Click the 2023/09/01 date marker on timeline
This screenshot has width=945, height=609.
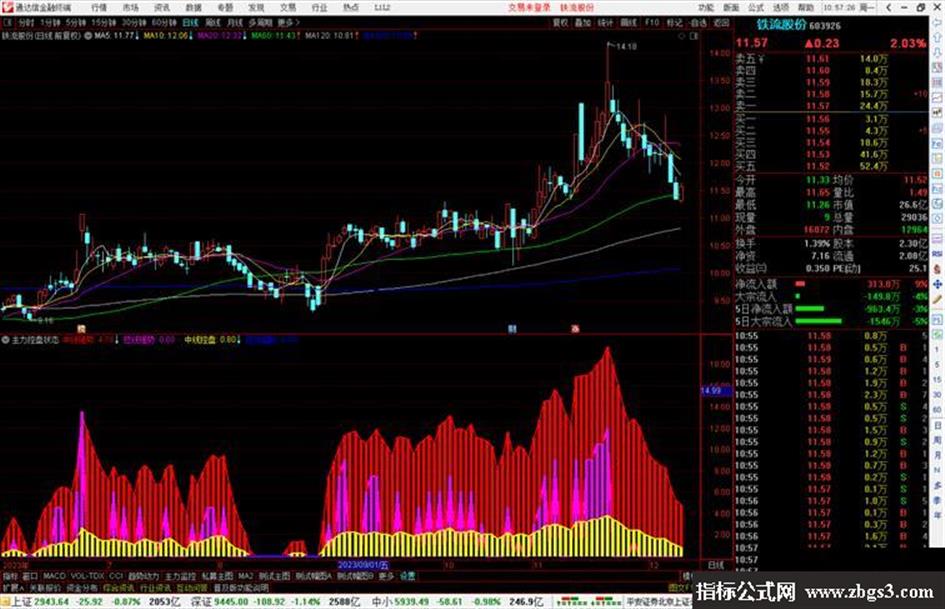[x=363, y=565]
